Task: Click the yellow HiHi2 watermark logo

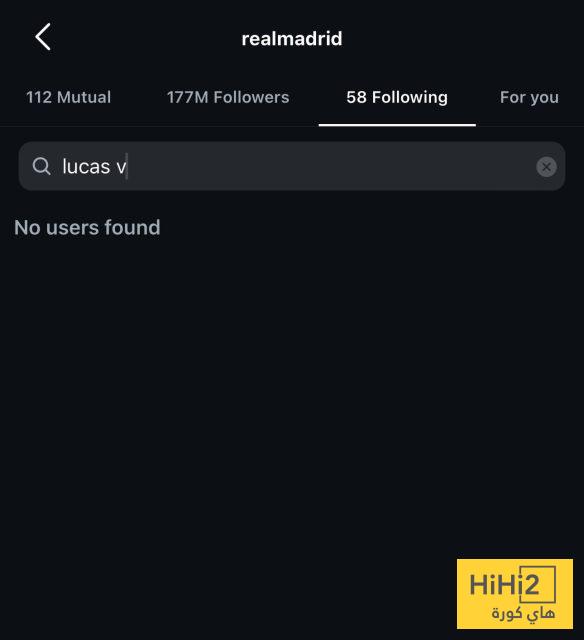Action: pos(515,593)
